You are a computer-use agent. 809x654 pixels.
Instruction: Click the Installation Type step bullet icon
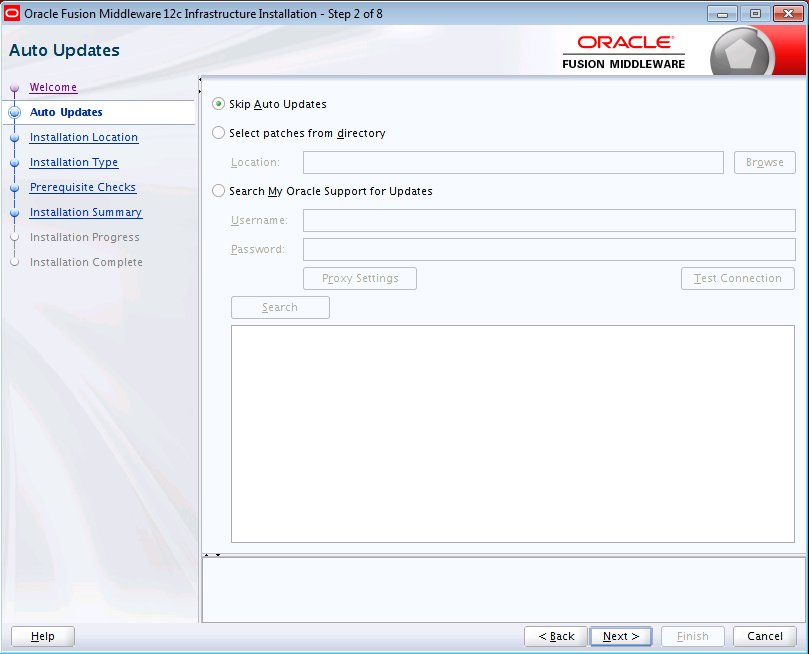[x=14, y=162]
